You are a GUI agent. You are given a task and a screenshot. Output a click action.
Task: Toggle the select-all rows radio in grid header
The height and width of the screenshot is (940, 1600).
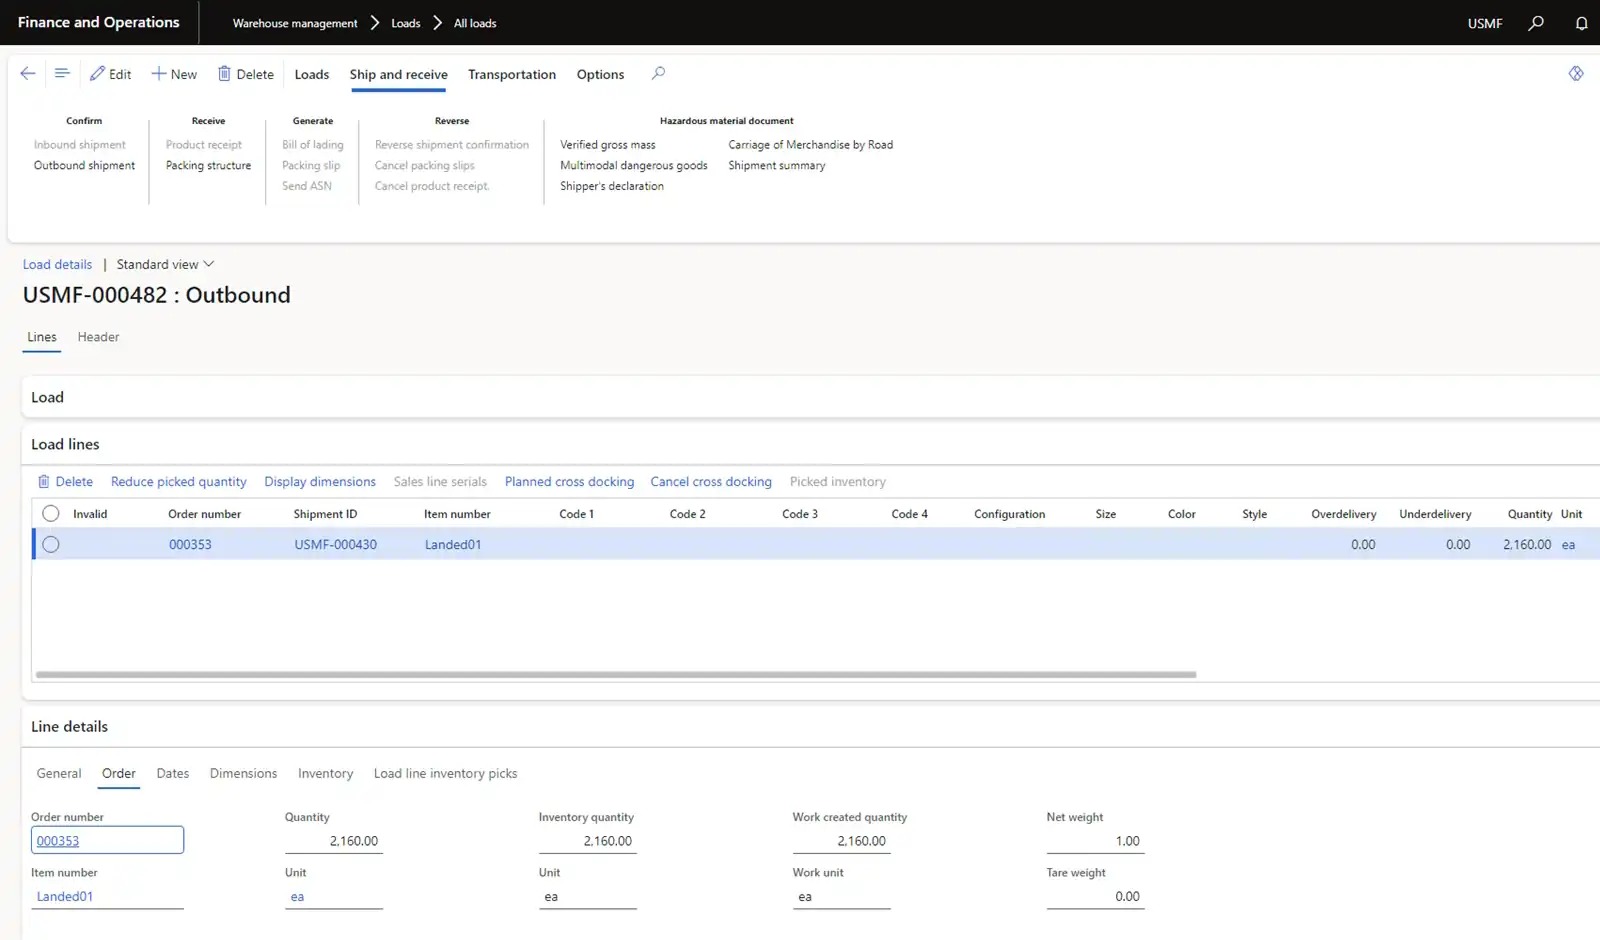coord(51,513)
